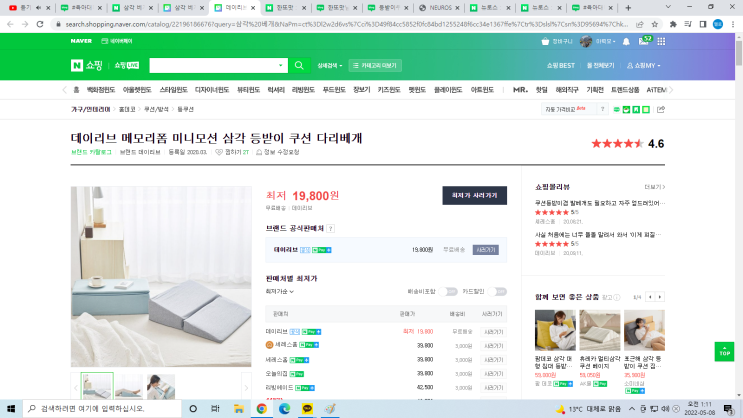Screen dimensions: 743x418
Task: Open KakaoTalk from the taskbar
Action: point(307,409)
